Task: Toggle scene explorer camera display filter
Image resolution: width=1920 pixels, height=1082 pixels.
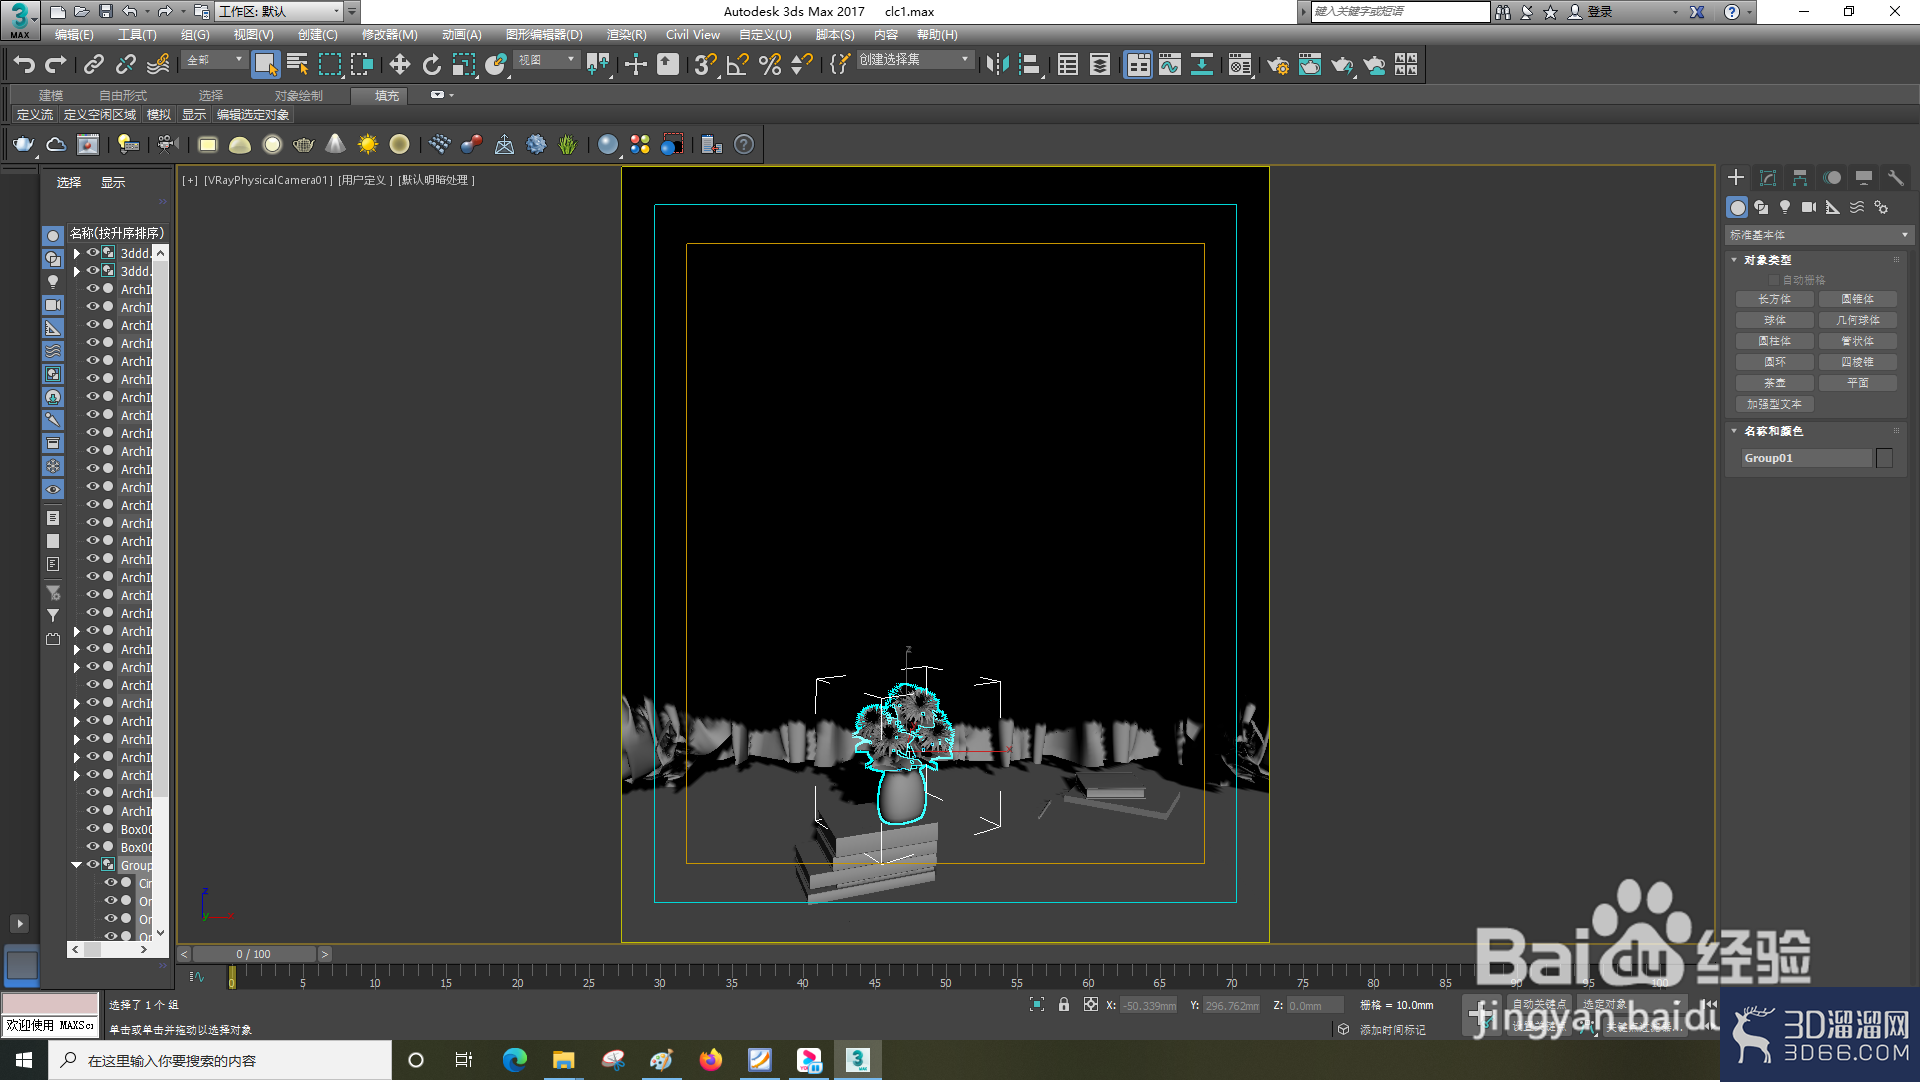Action: point(53,305)
